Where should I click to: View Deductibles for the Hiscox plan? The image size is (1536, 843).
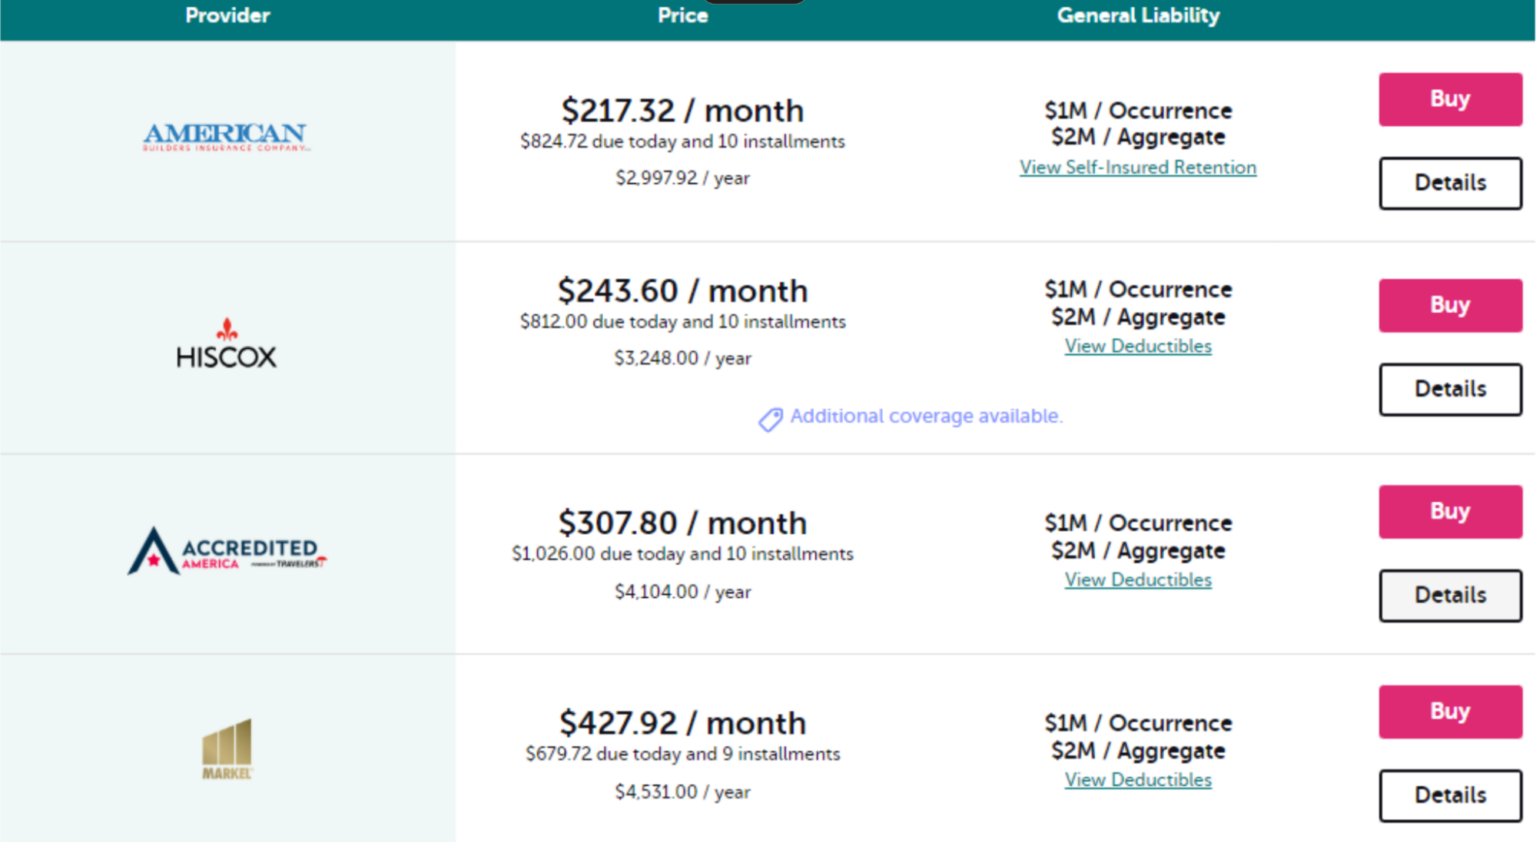tap(1137, 346)
